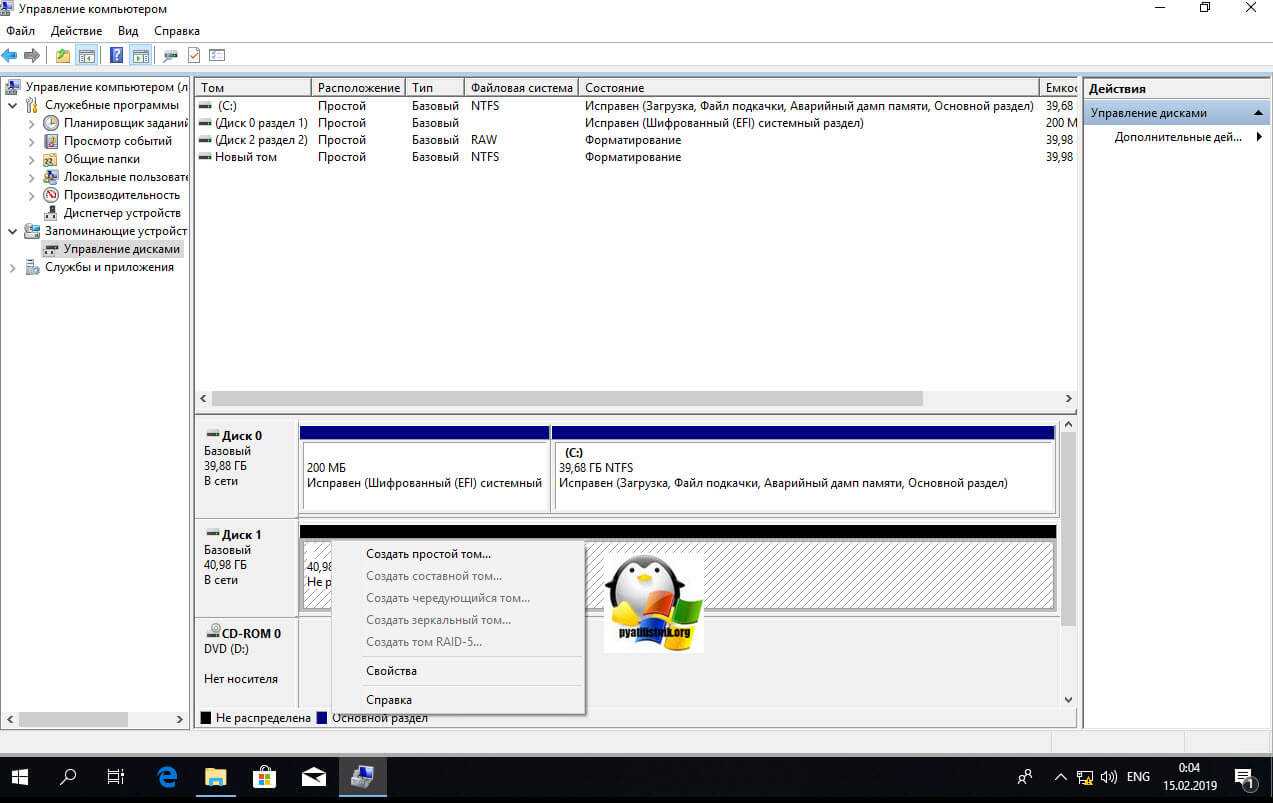Collapse the Служебные программы tree node

tap(12, 105)
